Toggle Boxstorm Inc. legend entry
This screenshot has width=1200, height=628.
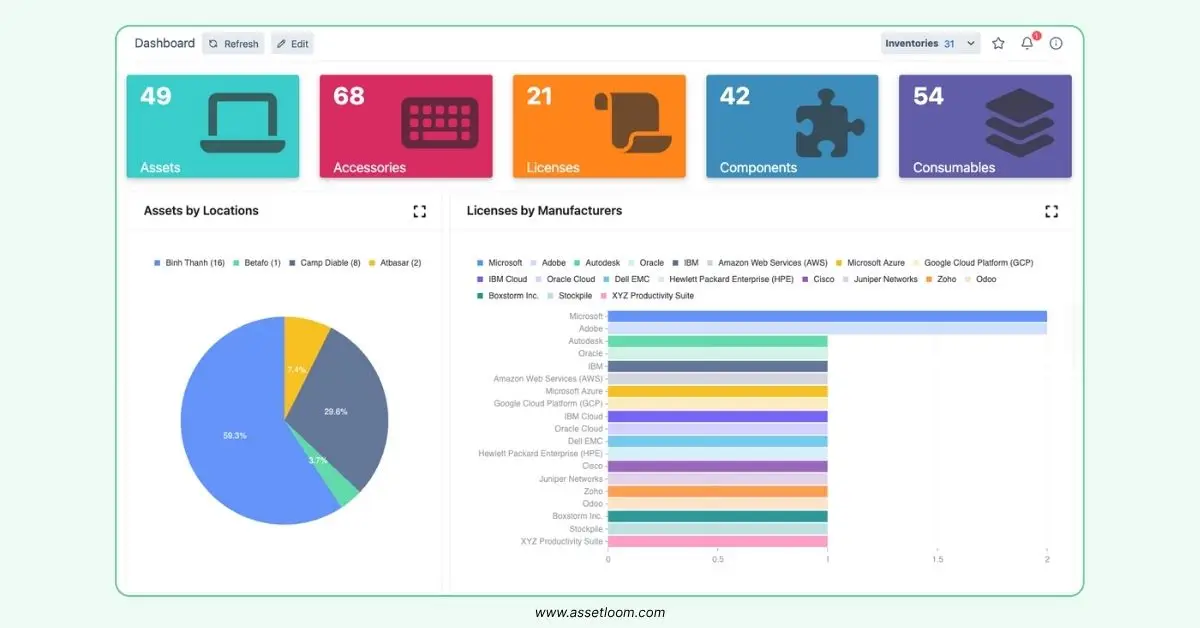508,296
